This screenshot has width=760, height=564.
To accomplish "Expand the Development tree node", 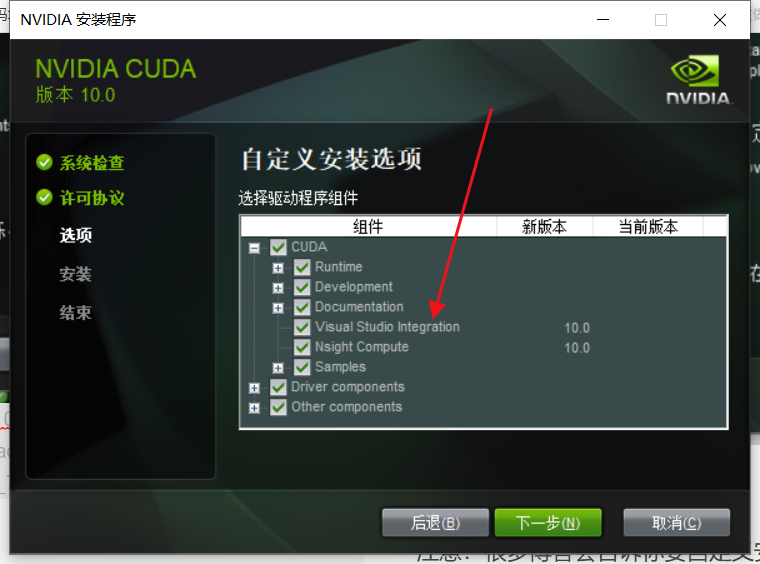I will click(x=278, y=288).
